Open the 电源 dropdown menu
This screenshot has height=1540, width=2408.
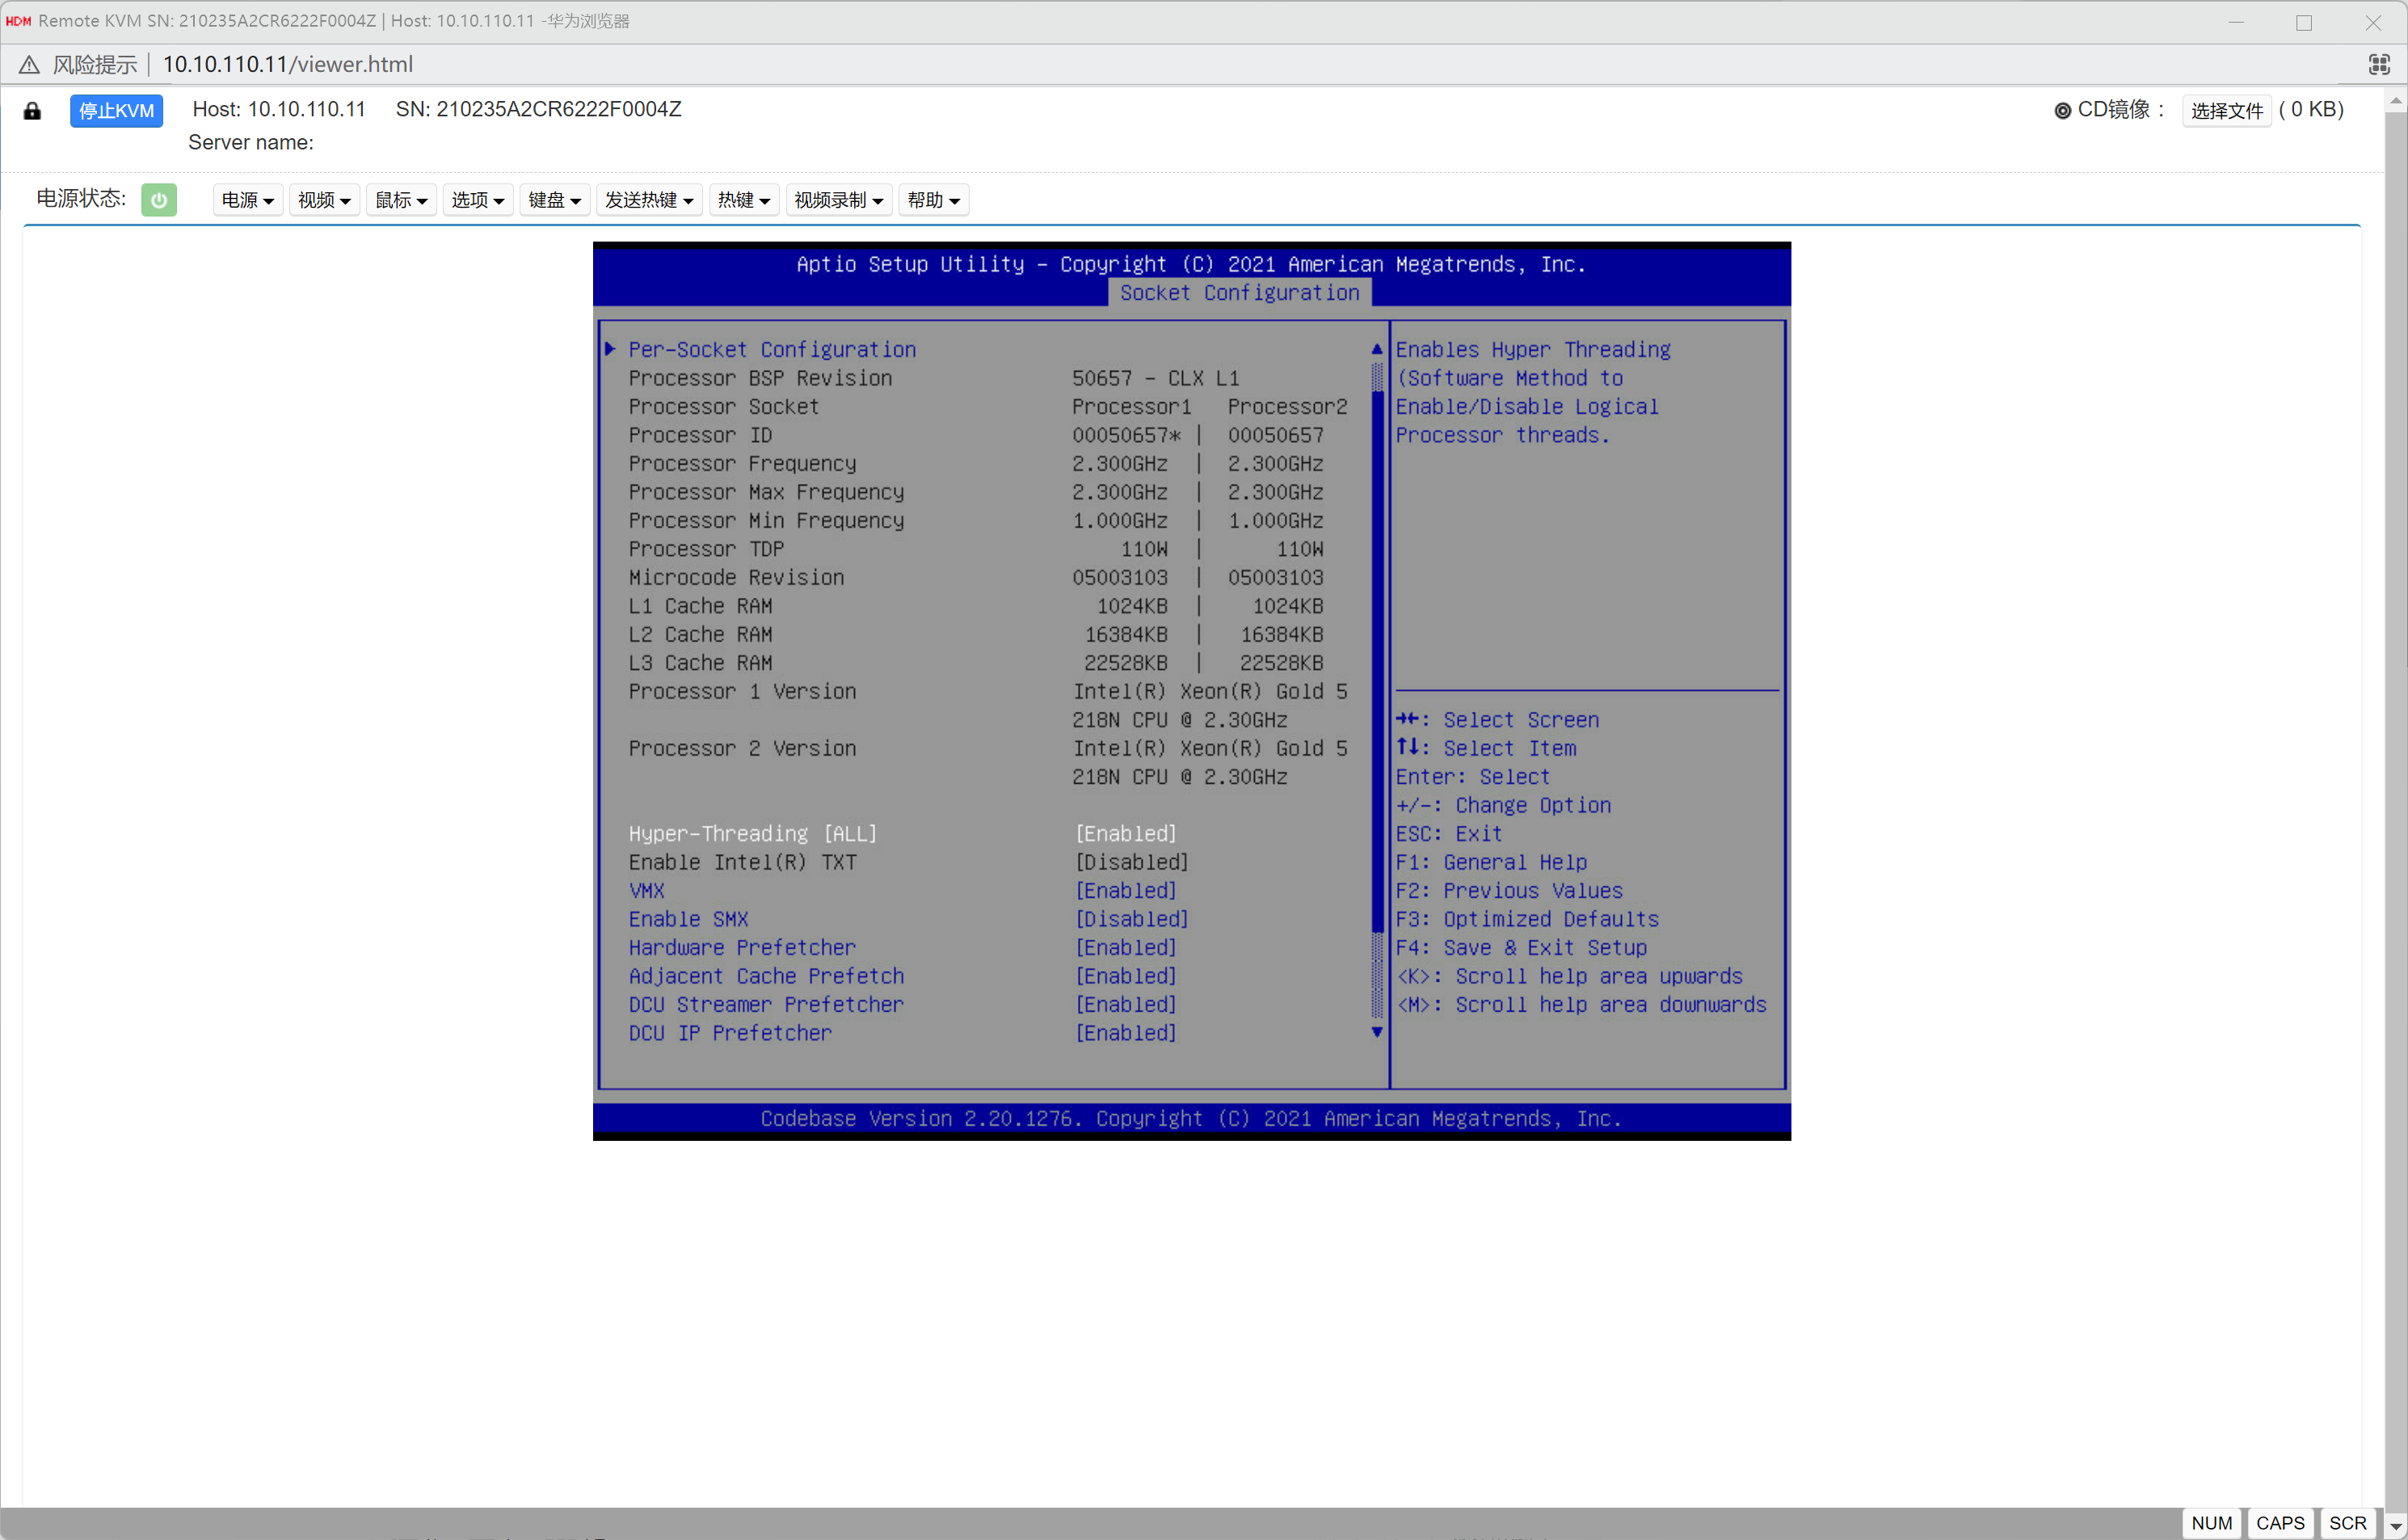[x=247, y=200]
